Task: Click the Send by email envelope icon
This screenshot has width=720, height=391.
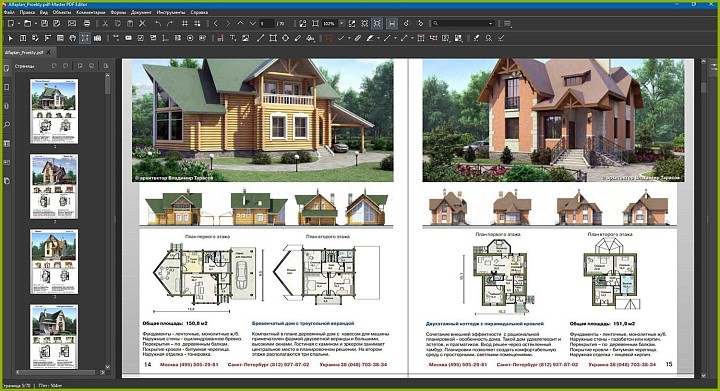Action: click(x=72, y=23)
